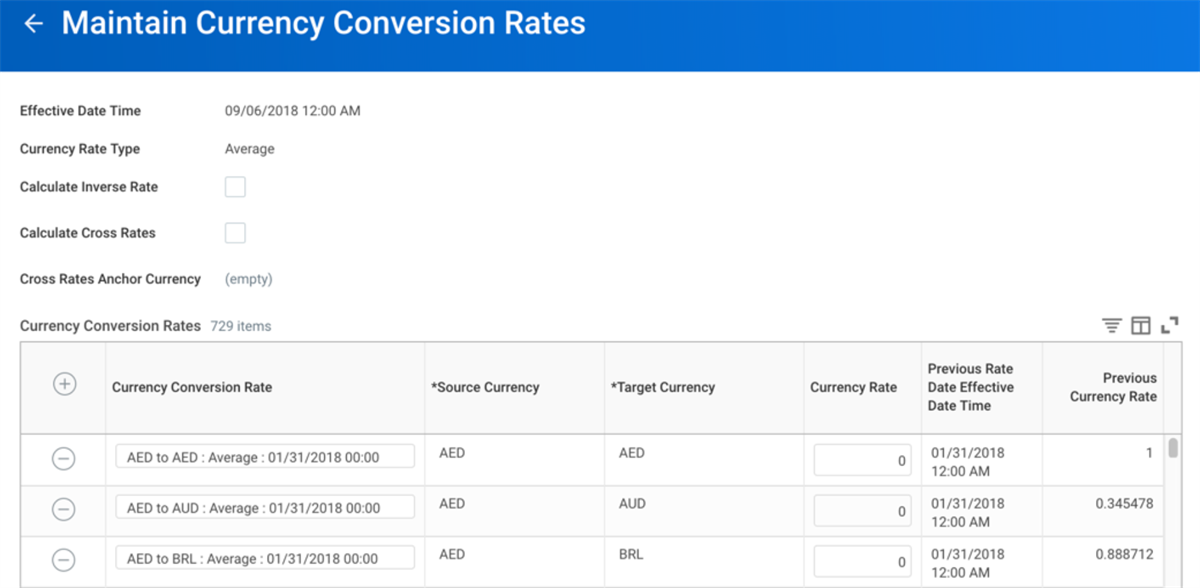Click the Currency Rate input for AUD row
Screen dimensions: 1200x588
pyautogui.click(x=862, y=511)
